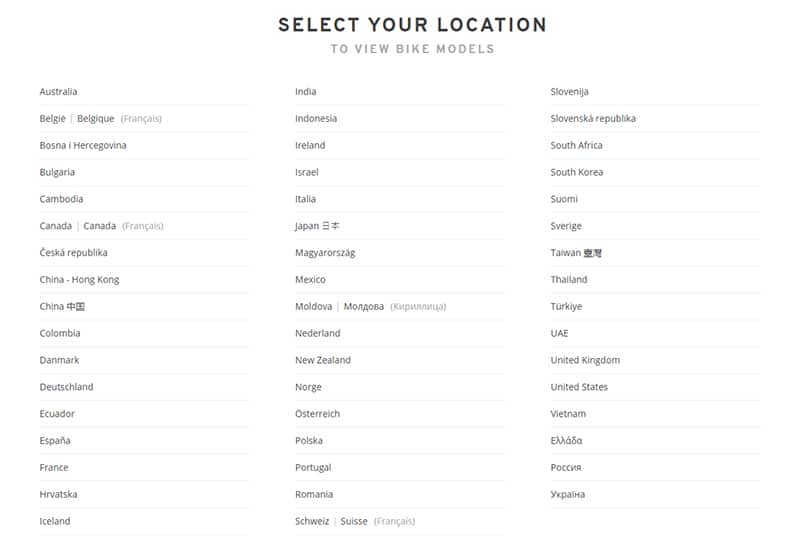The image size is (800, 550).
Task: Select United States location
Action: (x=579, y=387)
